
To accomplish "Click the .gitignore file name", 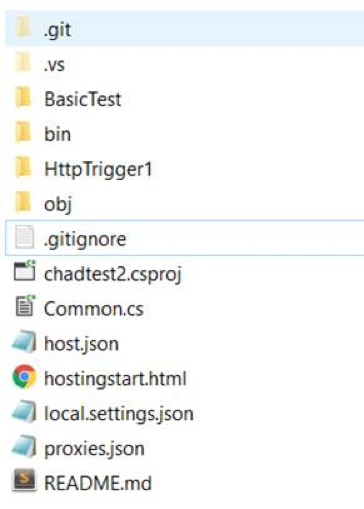I will pos(85,240).
